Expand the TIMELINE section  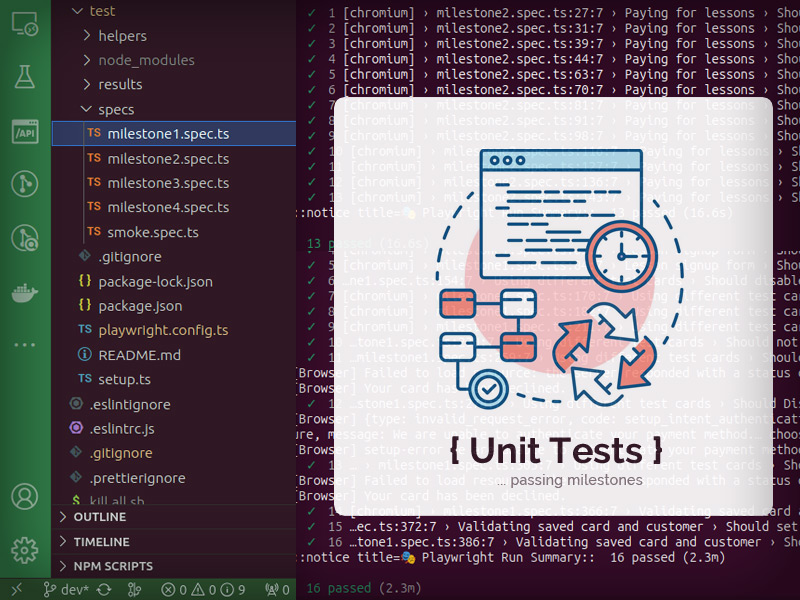point(101,541)
